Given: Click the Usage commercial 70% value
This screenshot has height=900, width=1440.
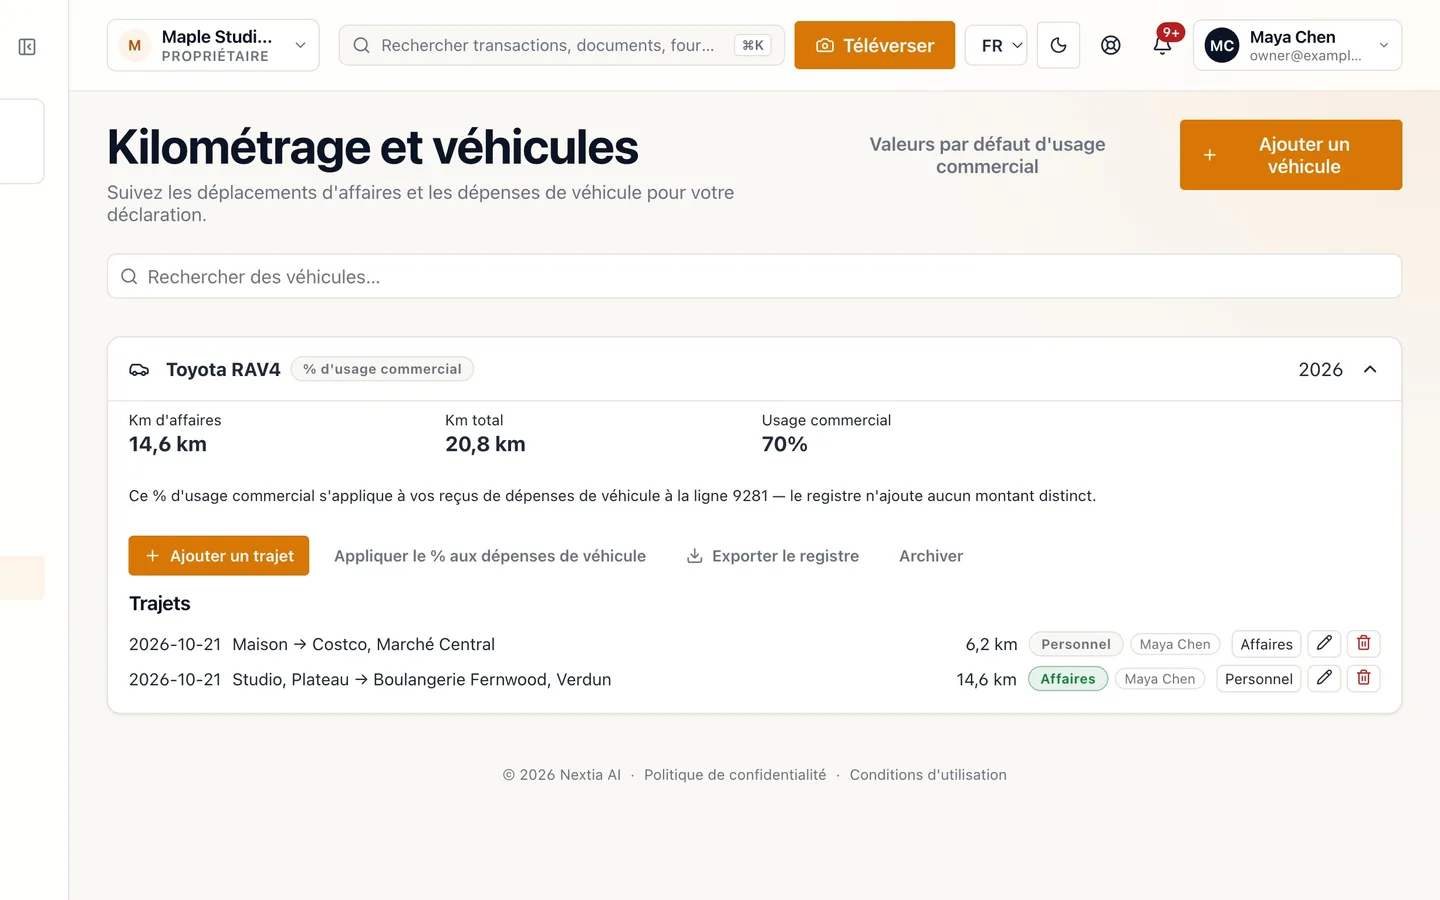Looking at the screenshot, I should pyautogui.click(x=784, y=444).
